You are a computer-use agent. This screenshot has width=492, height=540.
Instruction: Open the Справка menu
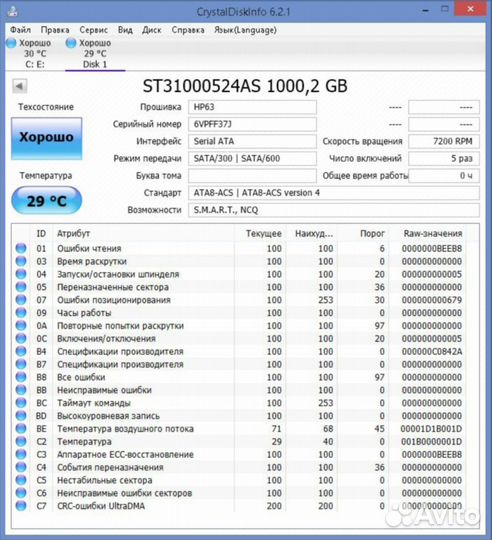click(188, 30)
